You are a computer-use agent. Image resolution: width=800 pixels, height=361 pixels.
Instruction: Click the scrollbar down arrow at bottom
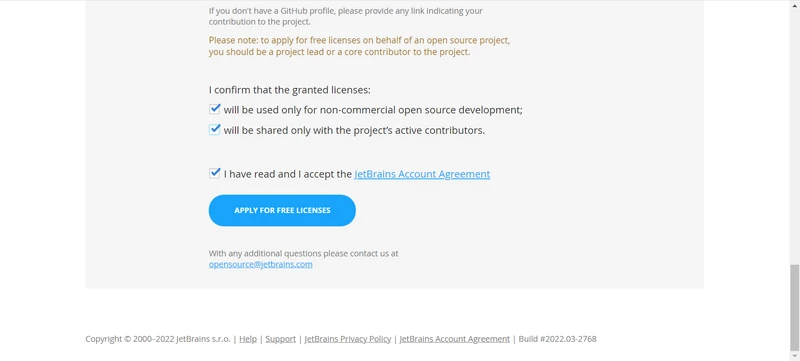794,356
